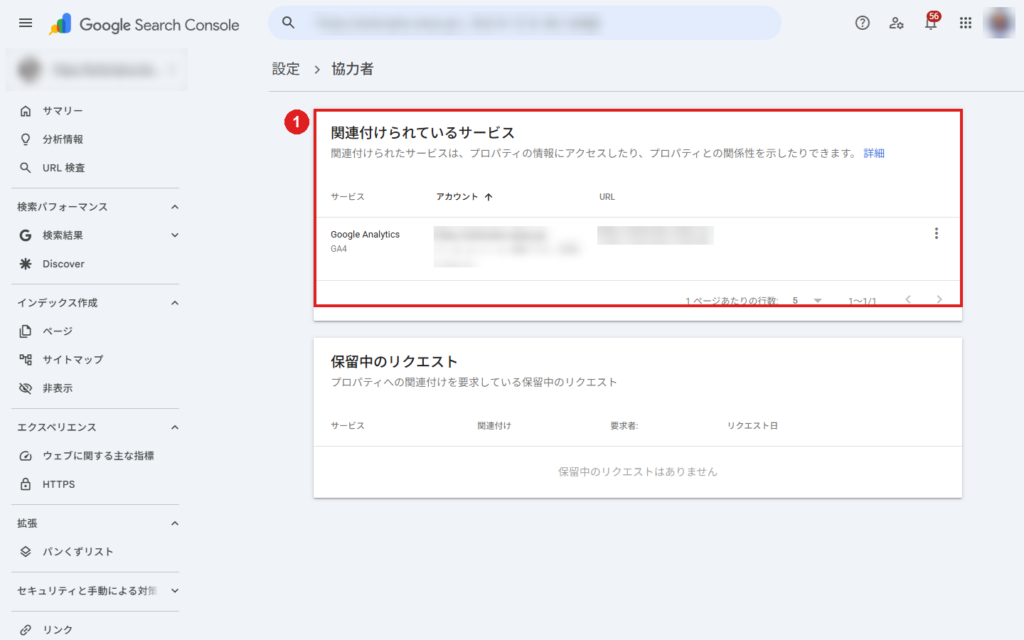1024x640 pixels.
Task: Click the 要求者 column header
Action: tap(624, 426)
